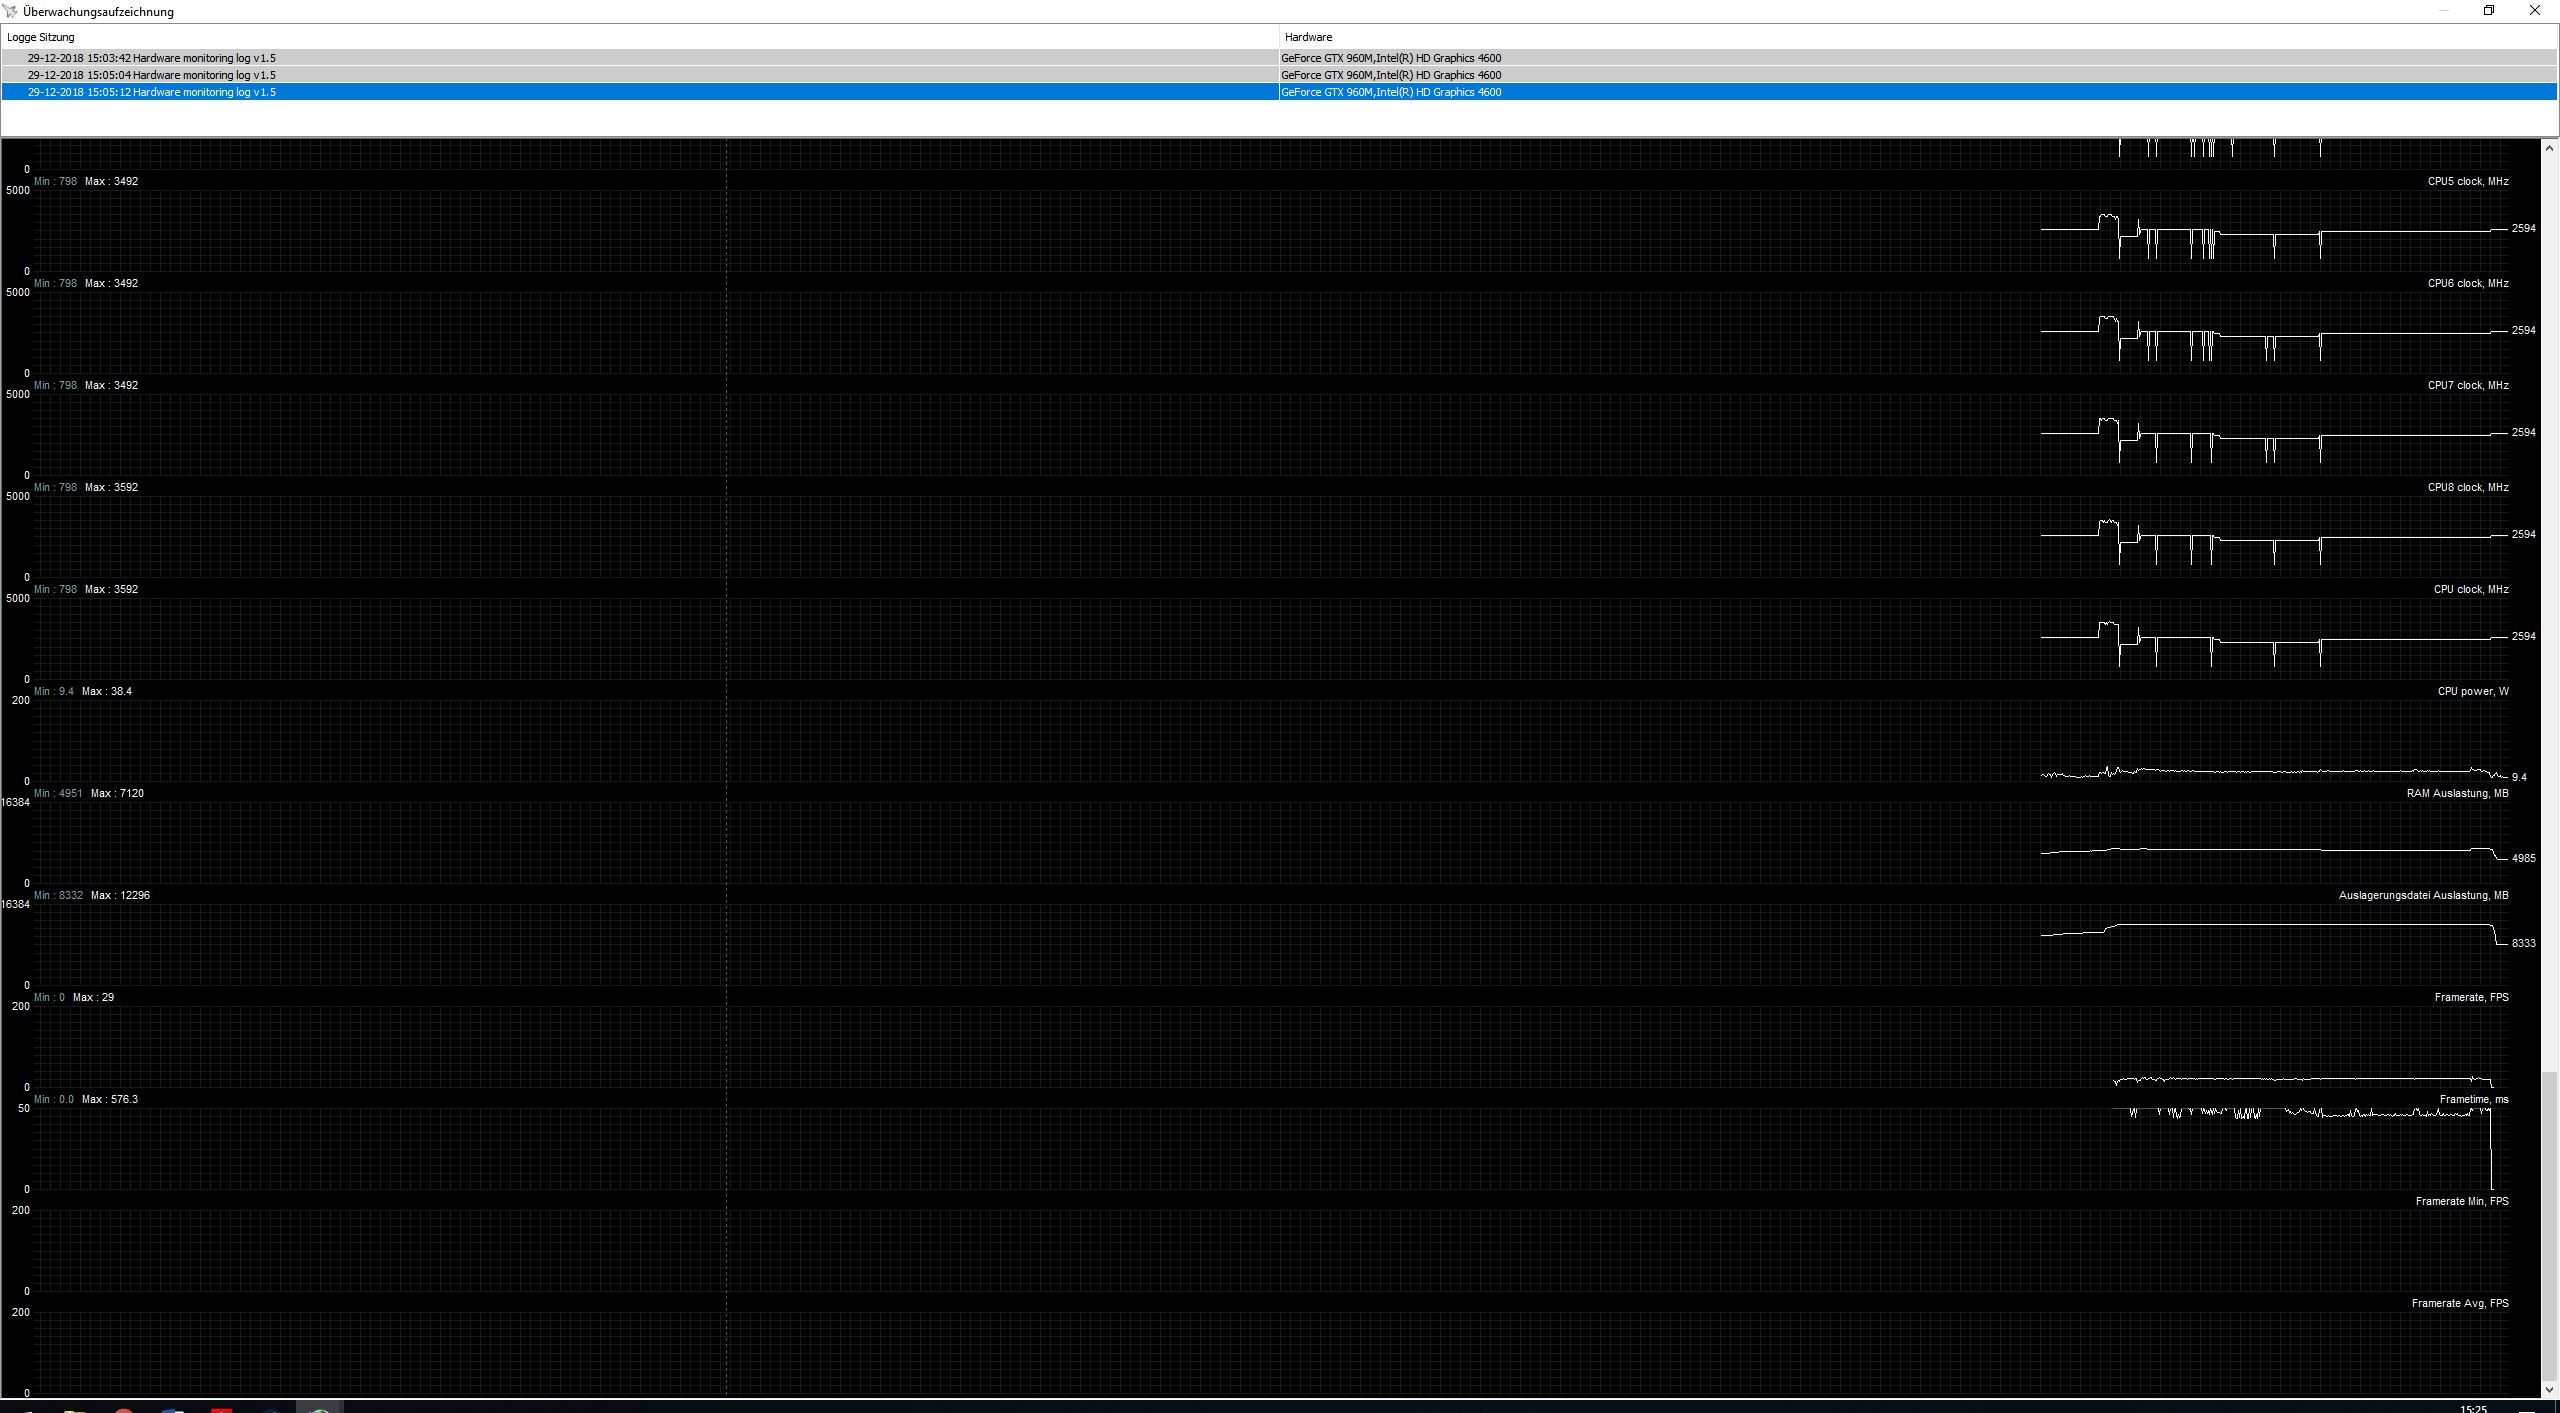Click inside the CPU power graph

pyautogui.click(x=1200, y=740)
